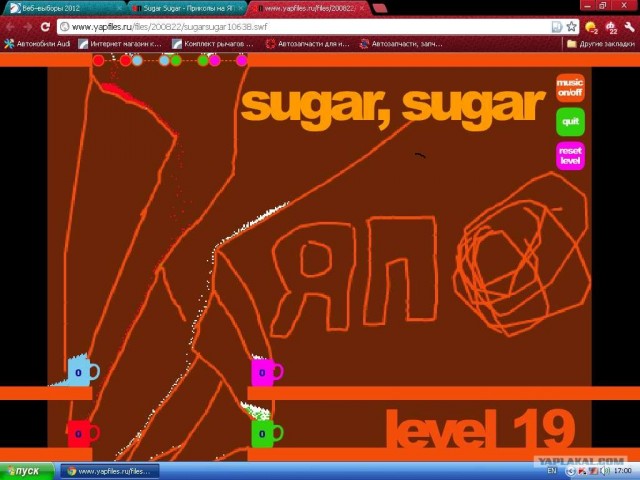
Task: Expand hidden tray icons with the arrow
Action: tap(571, 471)
